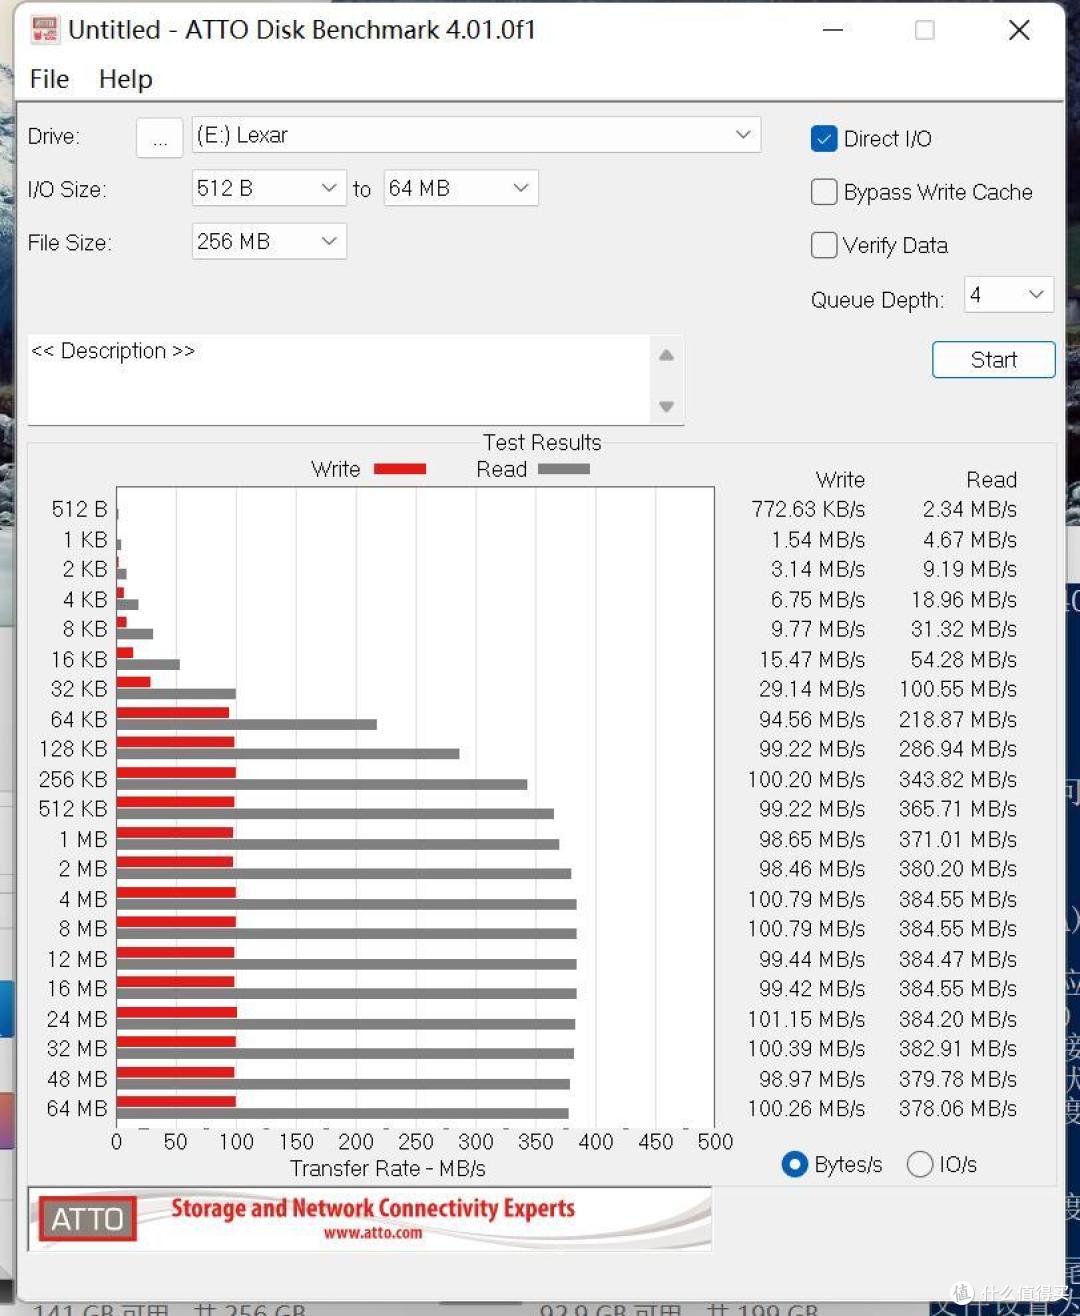Click the red Write legend swatch
The width and height of the screenshot is (1080, 1316).
399,469
